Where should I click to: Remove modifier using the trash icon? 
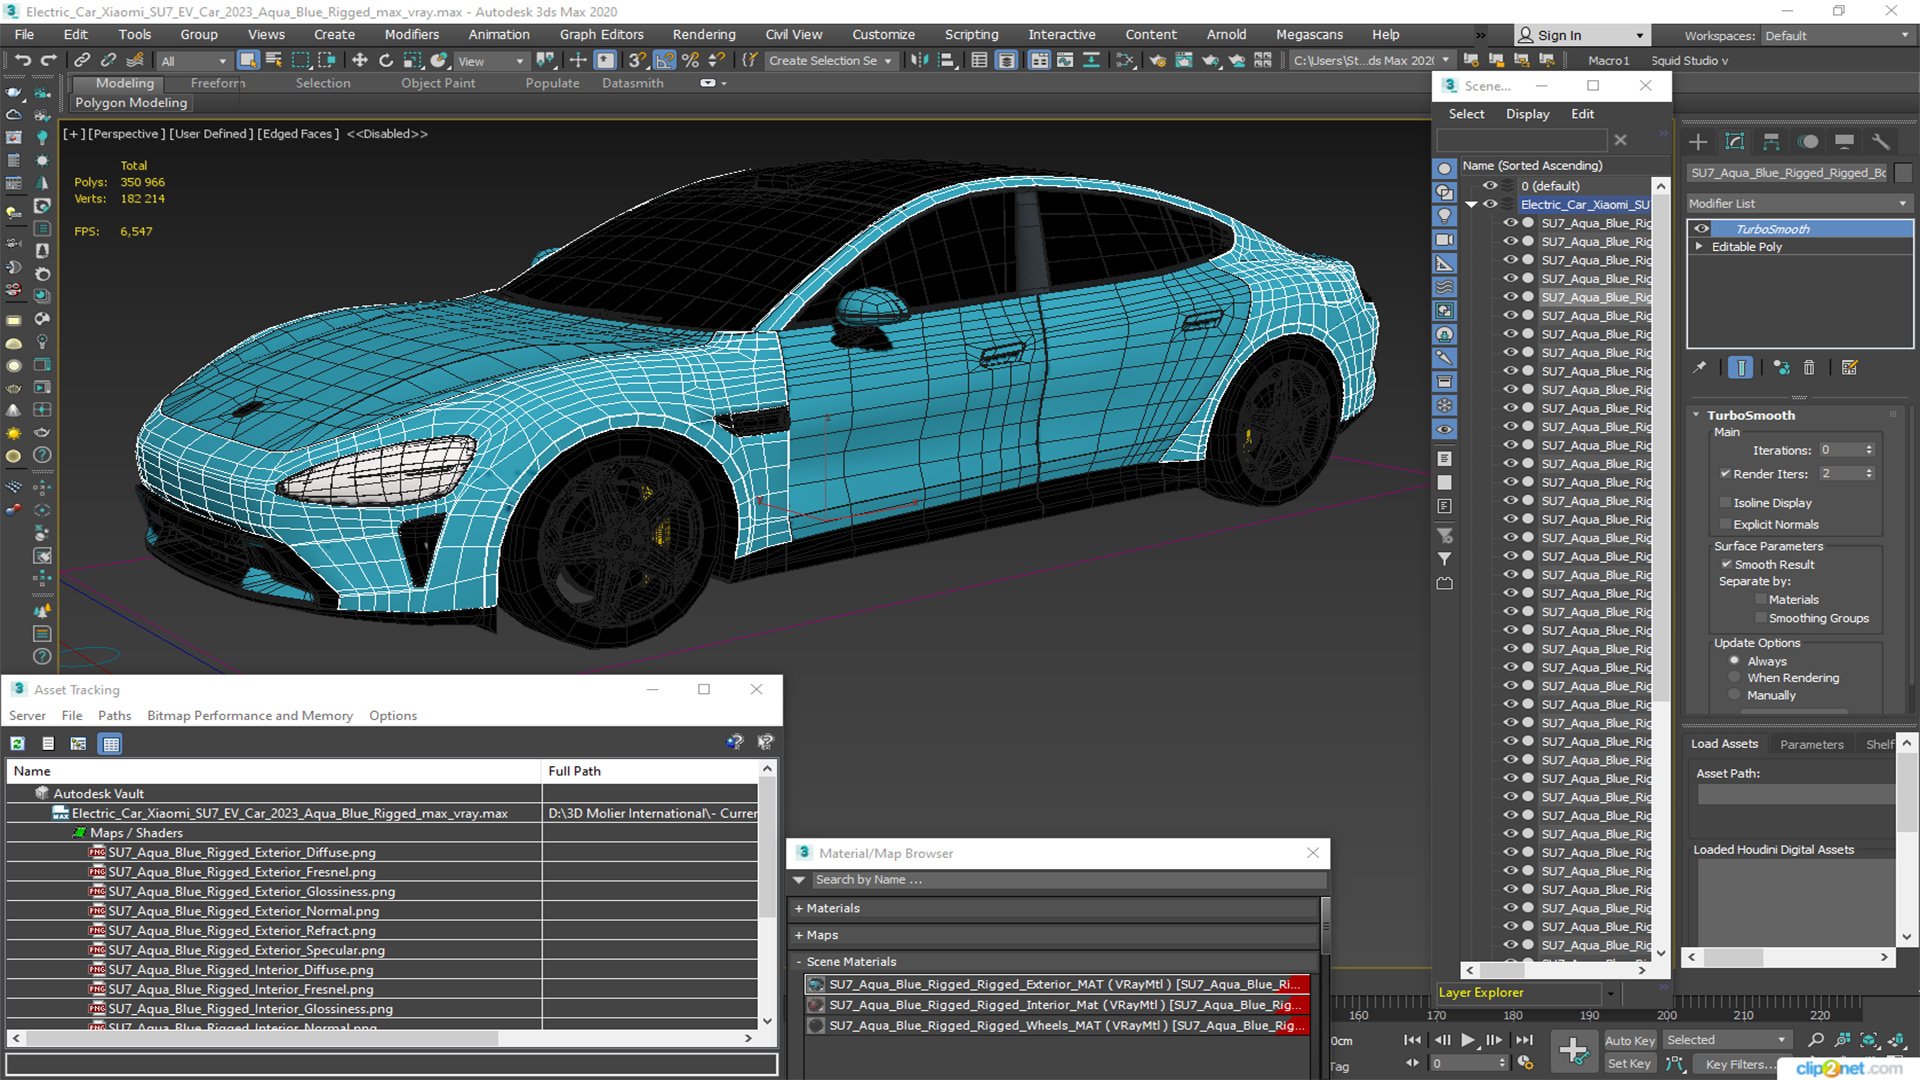[x=1809, y=368]
